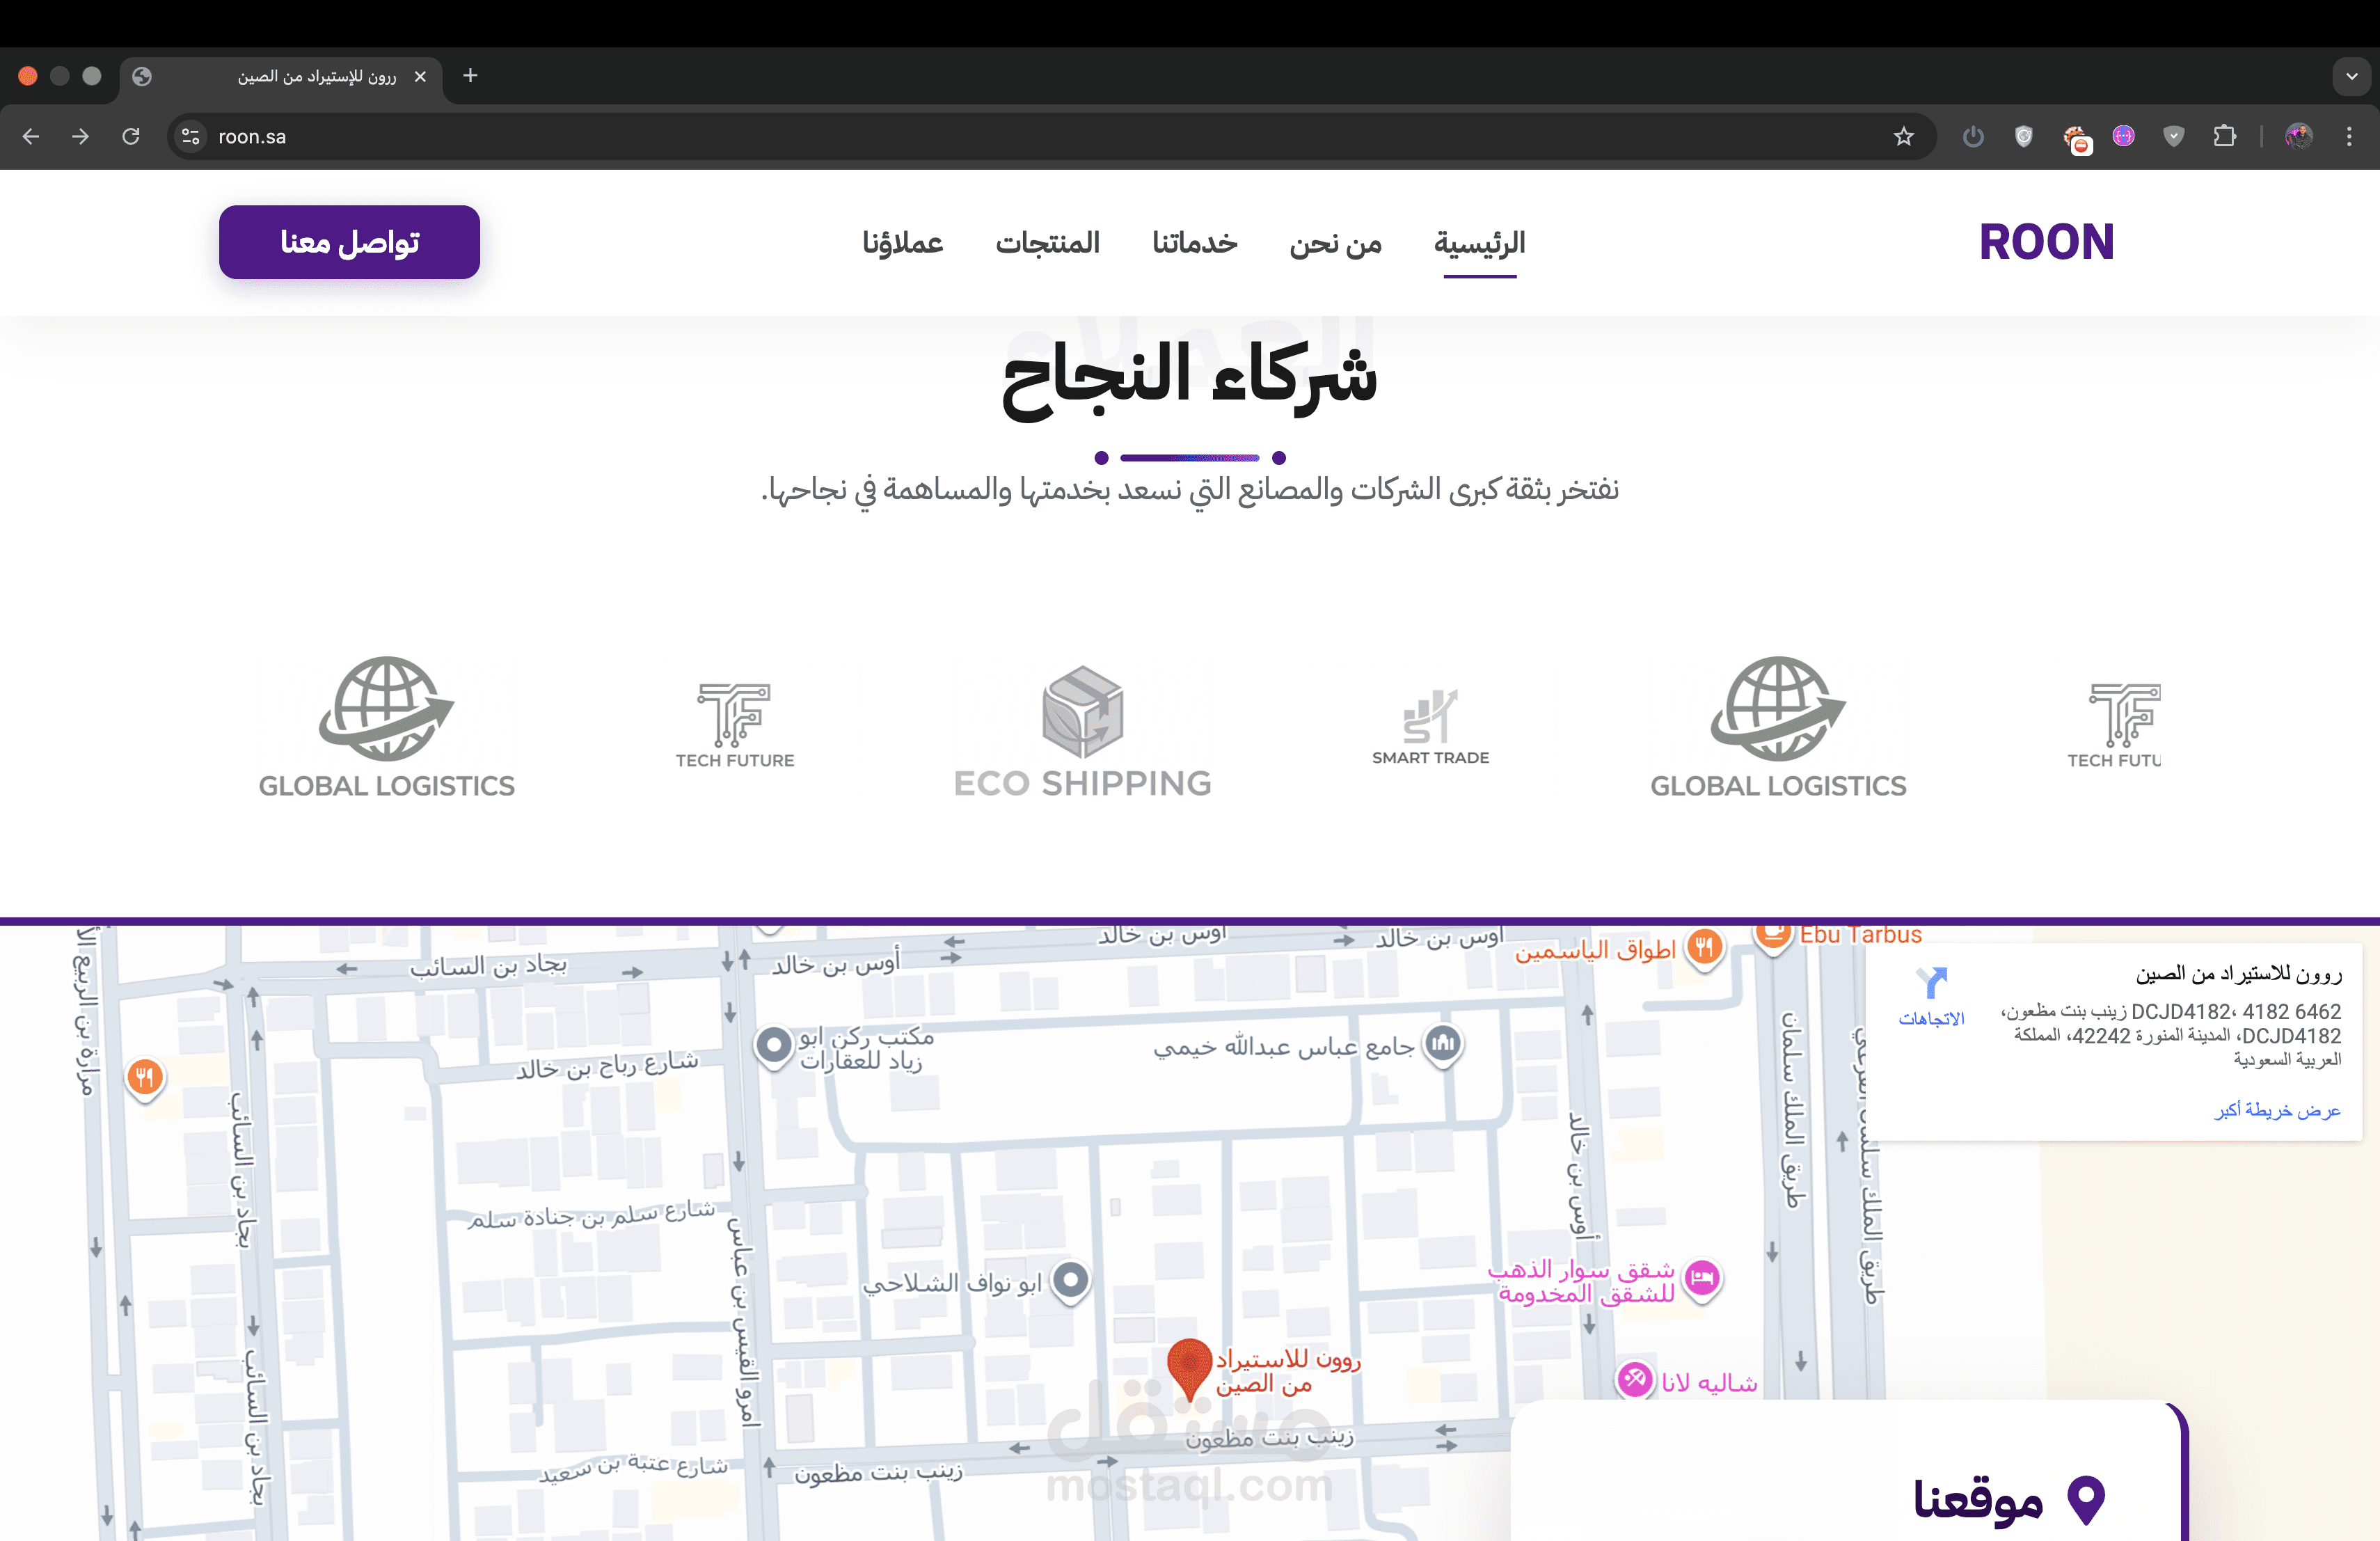Viewport: 2380px width, 1541px height.
Task: Click the تواصل معنا purple button
Action: pyautogui.click(x=349, y=242)
